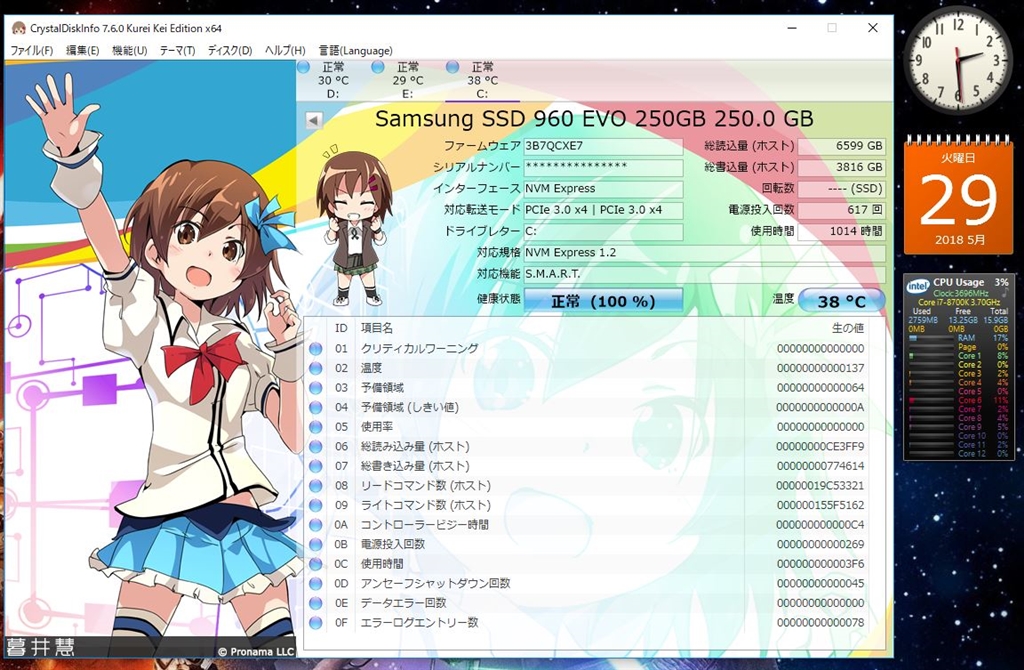Click the calendar gadget showing 29
This screenshot has height=670, width=1024.
958,195
